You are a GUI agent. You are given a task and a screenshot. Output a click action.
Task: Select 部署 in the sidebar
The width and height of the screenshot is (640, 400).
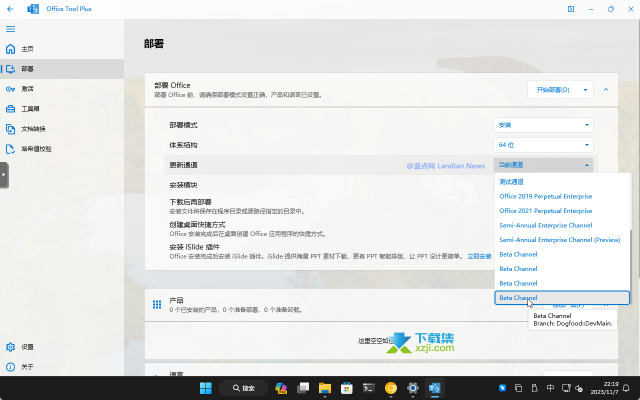62,69
